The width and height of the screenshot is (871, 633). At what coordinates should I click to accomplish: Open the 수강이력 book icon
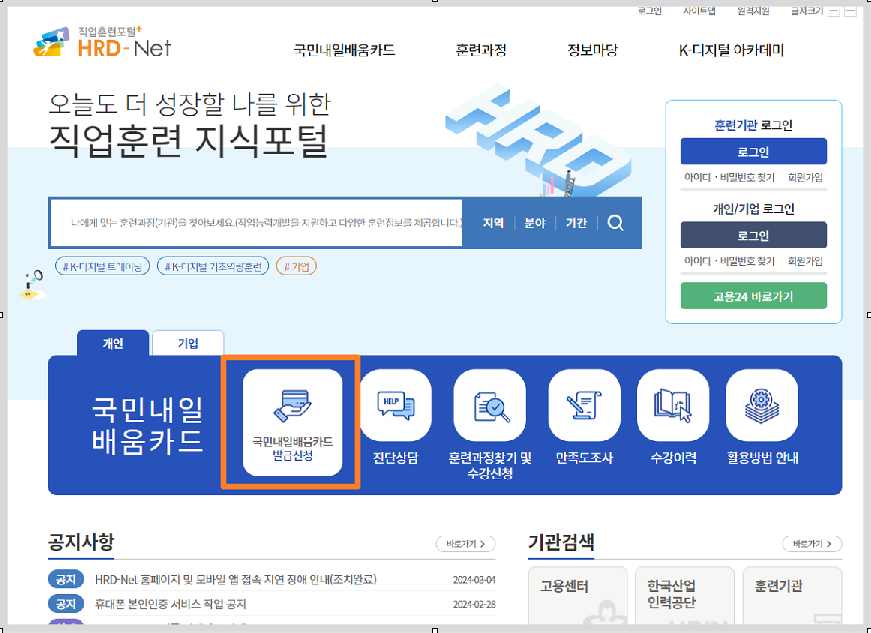tap(673, 405)
